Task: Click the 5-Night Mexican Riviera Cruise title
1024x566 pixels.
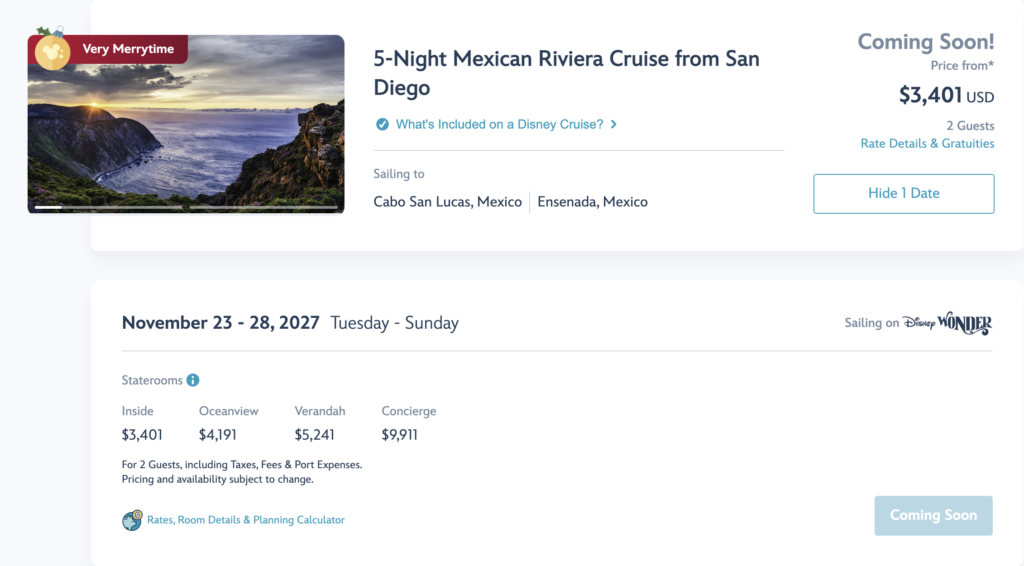Action: [566, 72]
